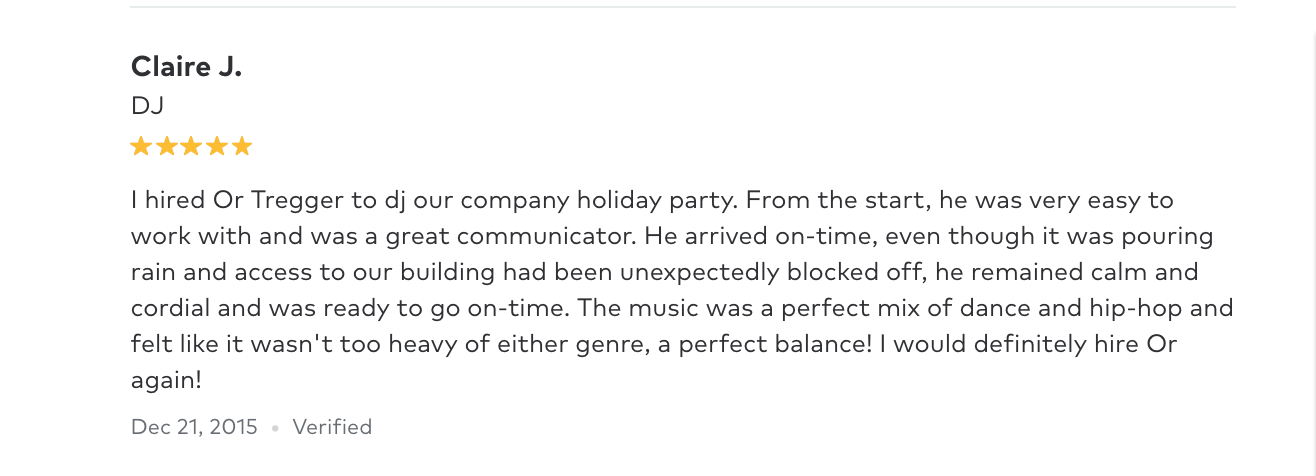Select the Dec 21, 2015 review date
The image size is (1316, 476).
tap(194, 427)
